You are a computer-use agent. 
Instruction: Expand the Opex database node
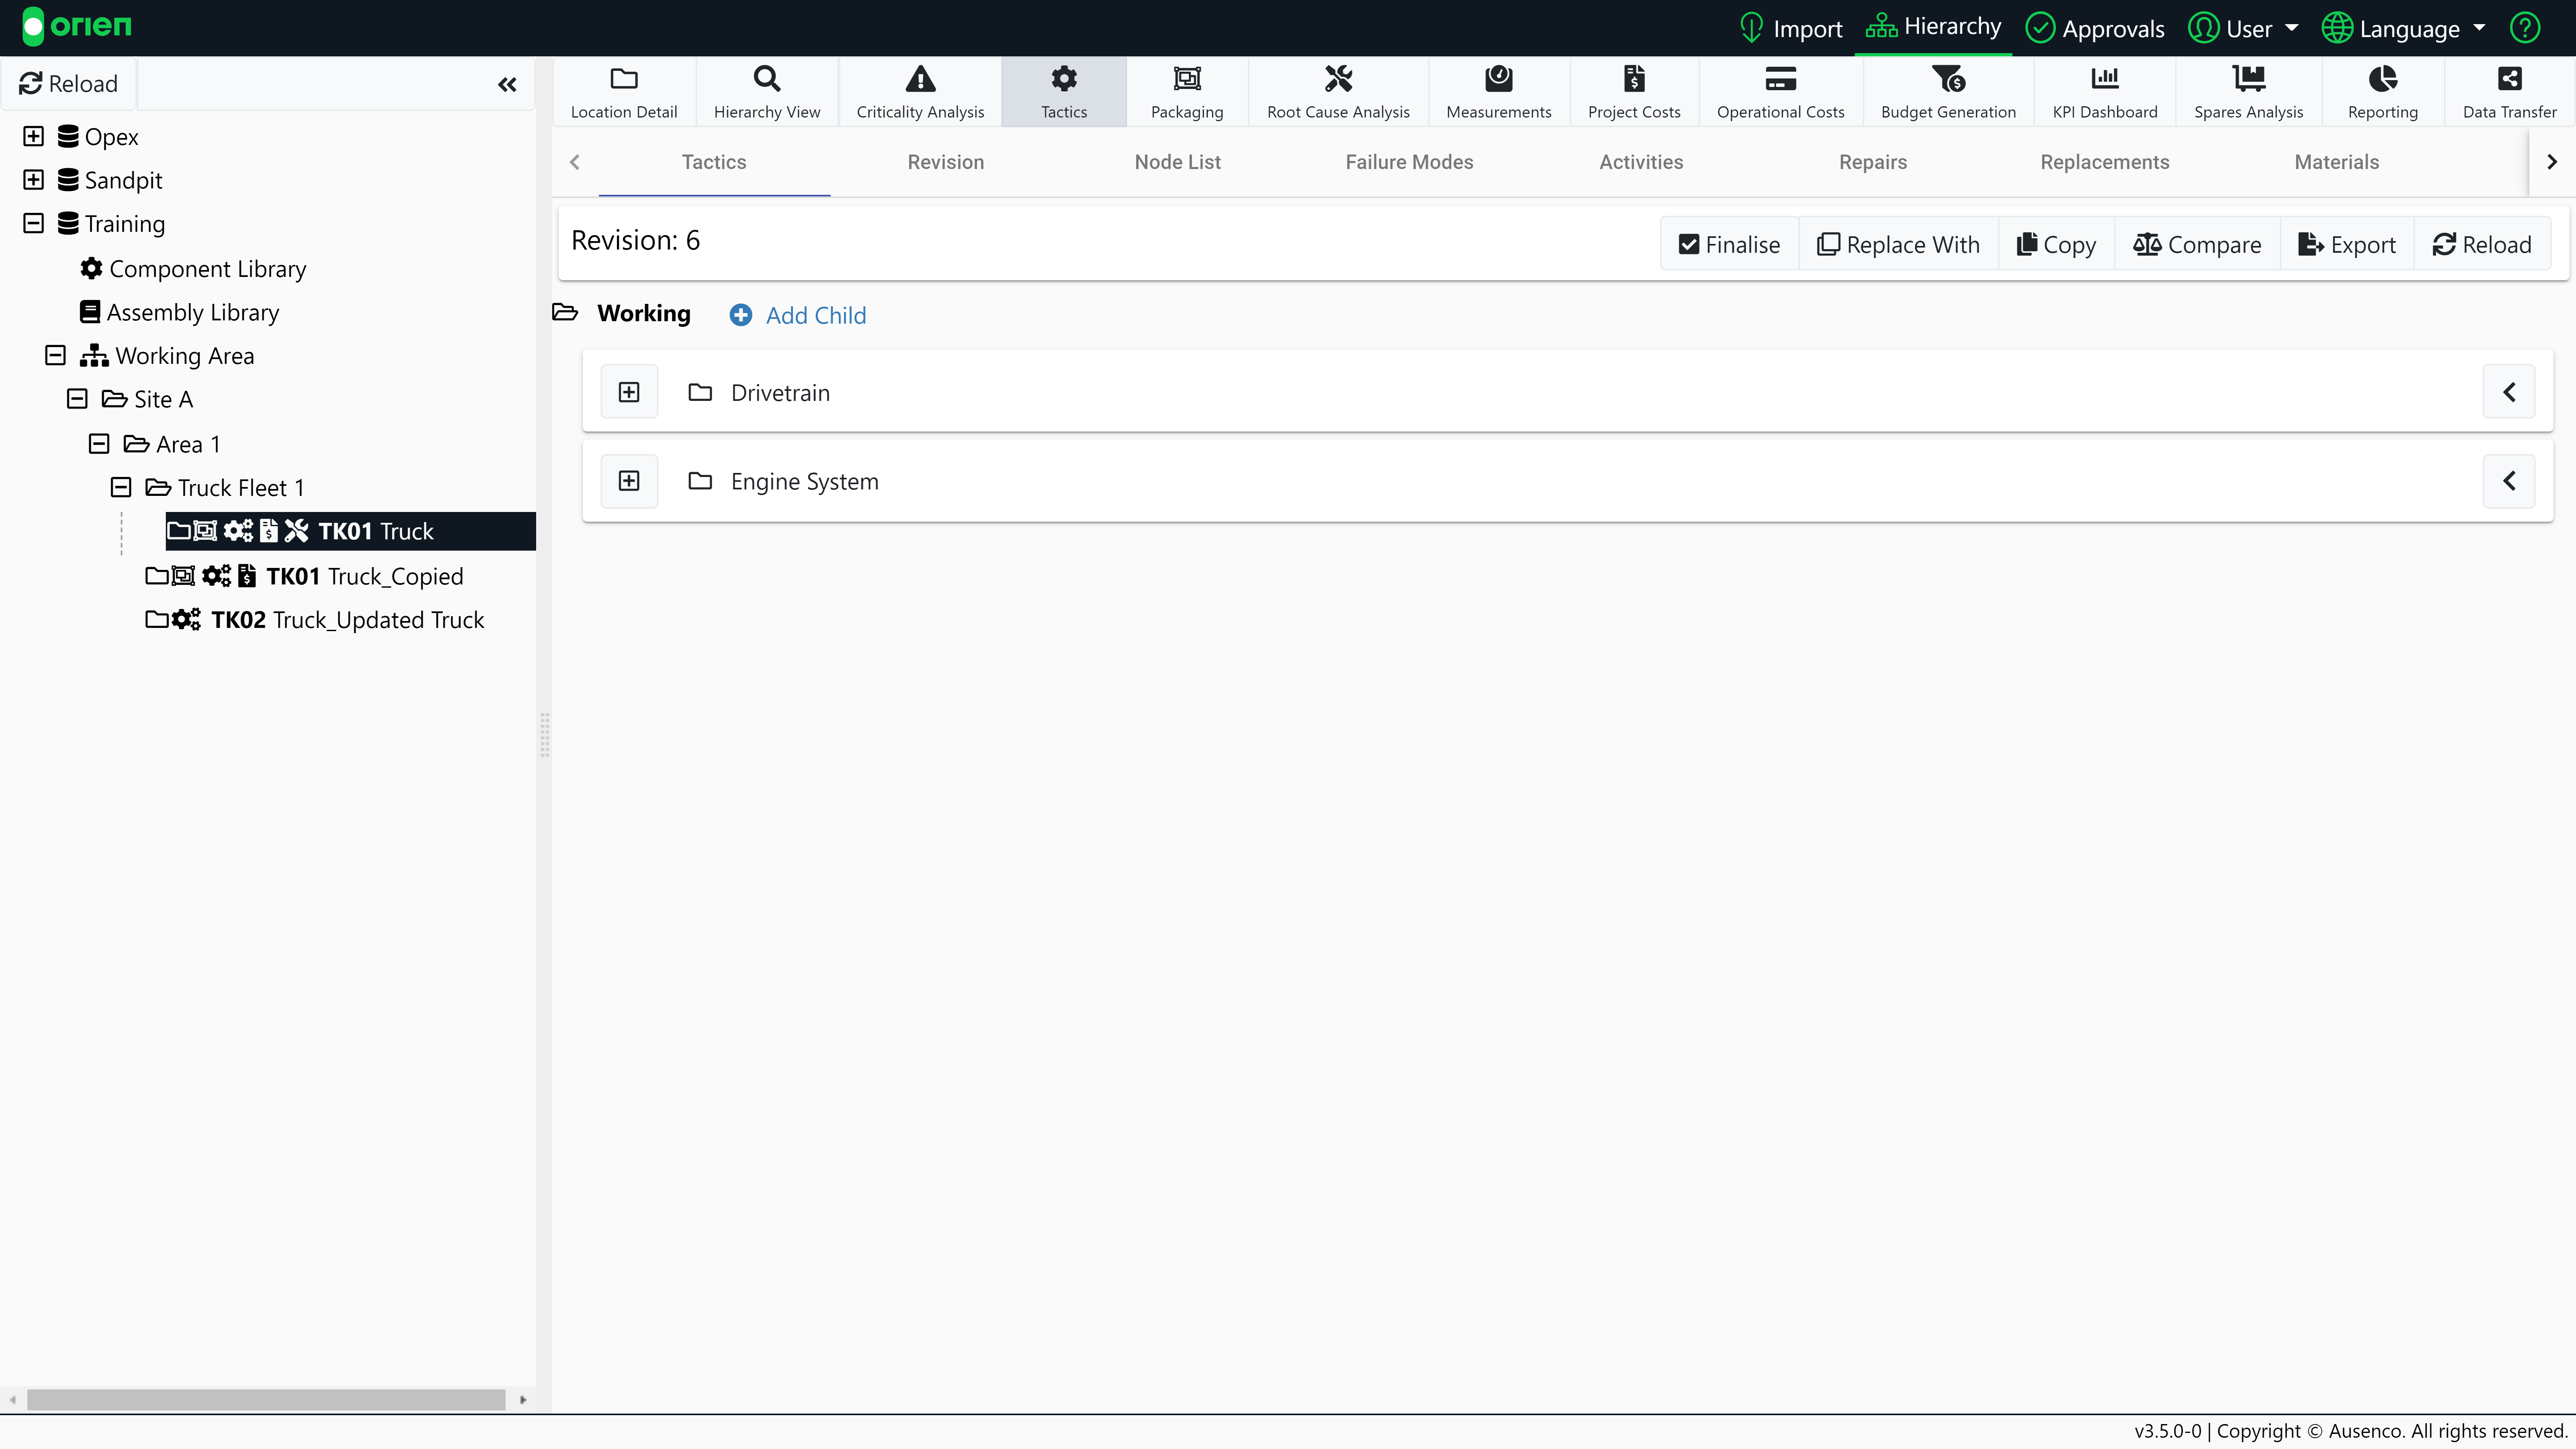(x=33, y=136)
